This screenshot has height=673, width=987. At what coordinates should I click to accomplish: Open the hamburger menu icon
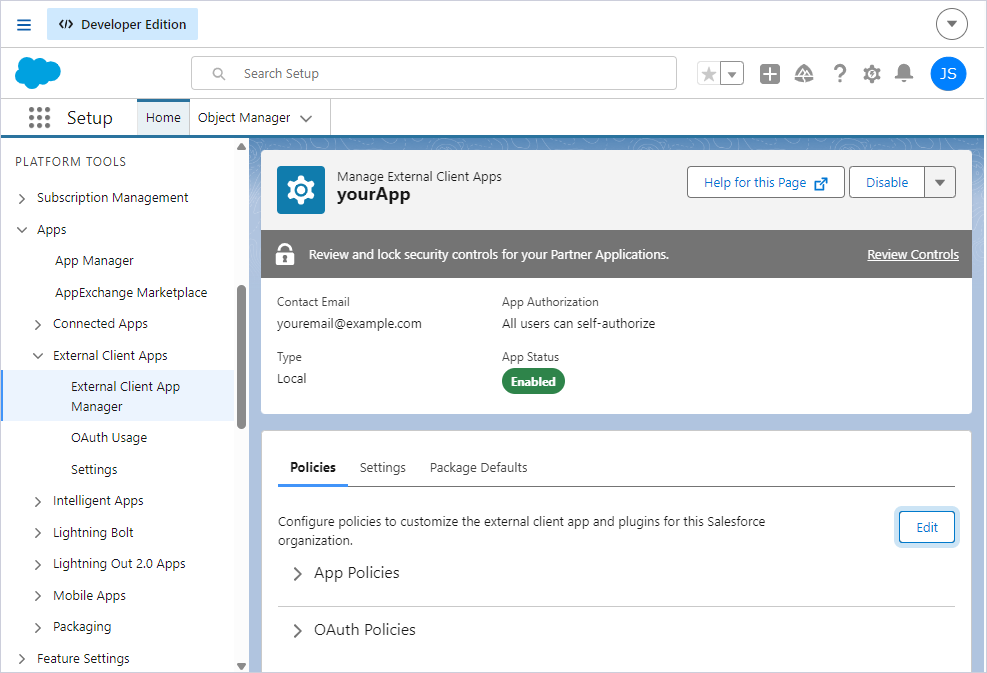(24, 25)
